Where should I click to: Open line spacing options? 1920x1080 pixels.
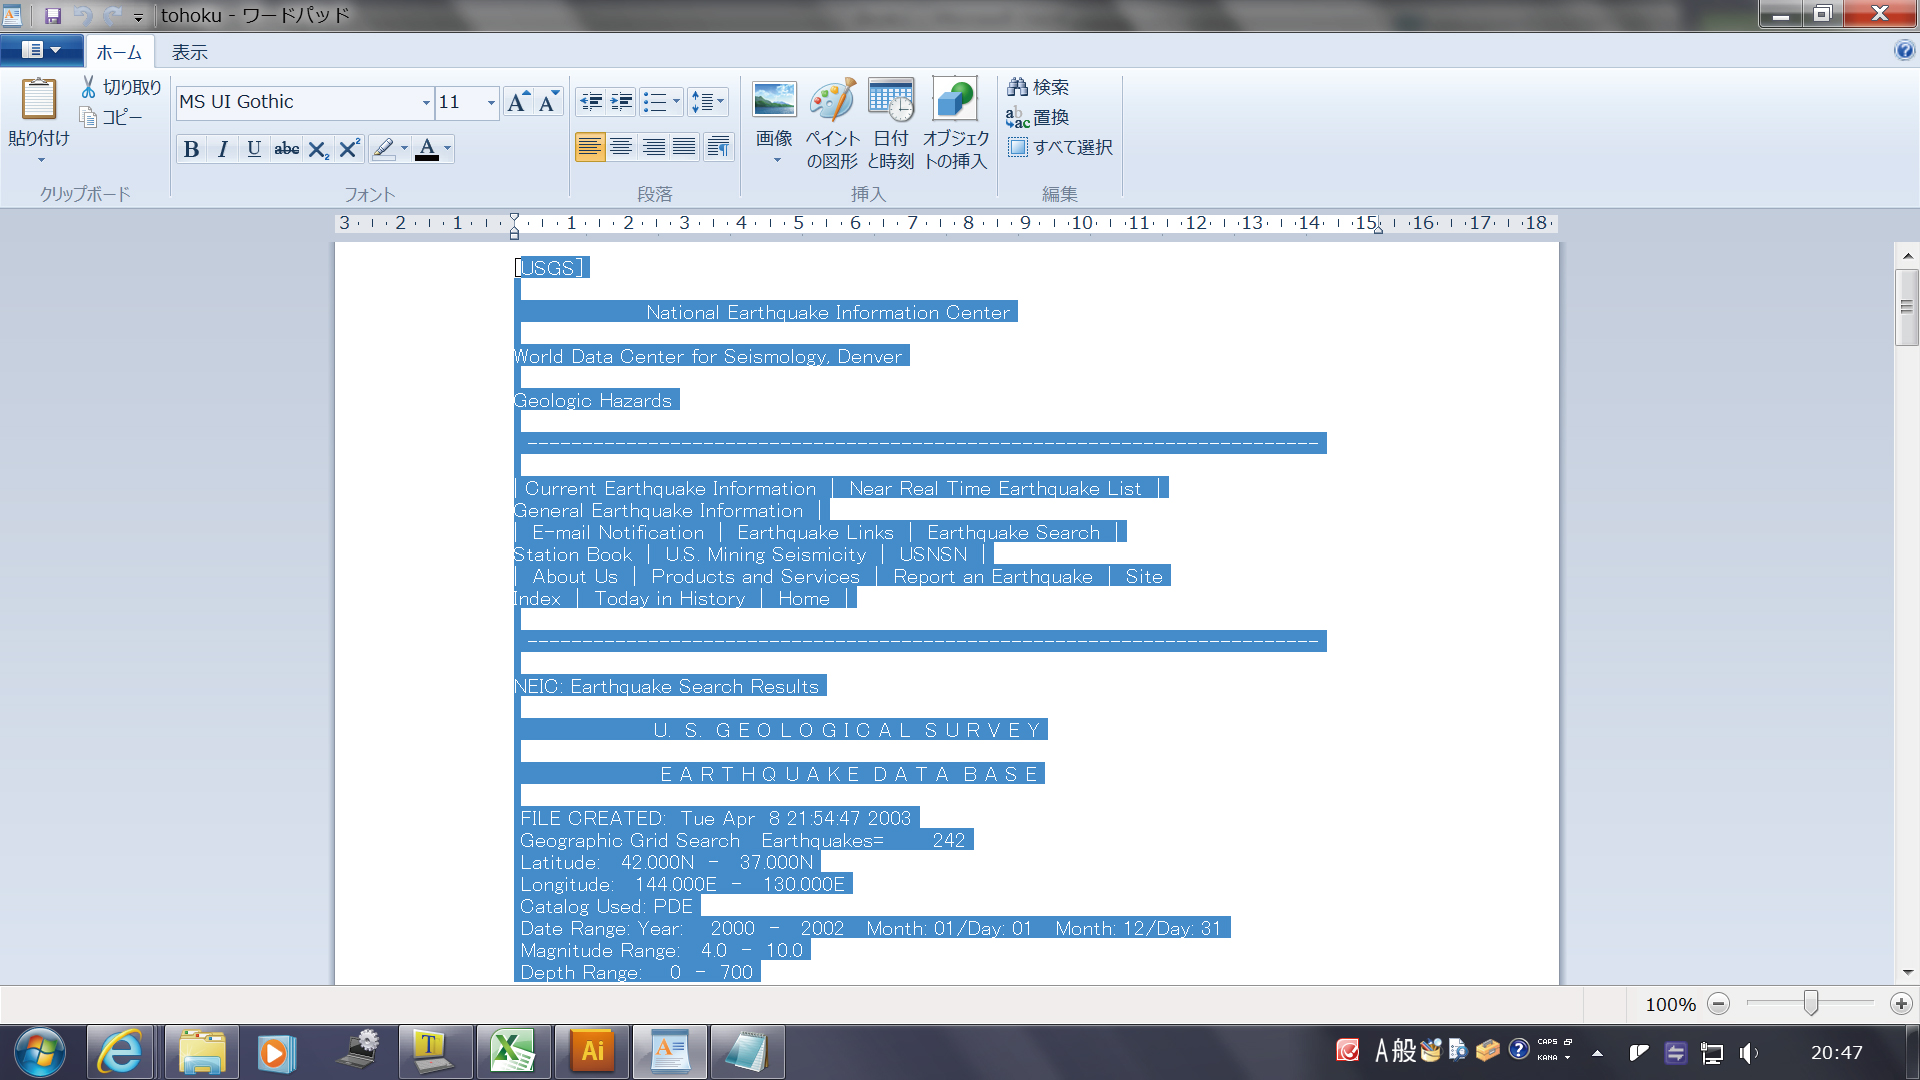pyautogui.click(x=707, y=101)
